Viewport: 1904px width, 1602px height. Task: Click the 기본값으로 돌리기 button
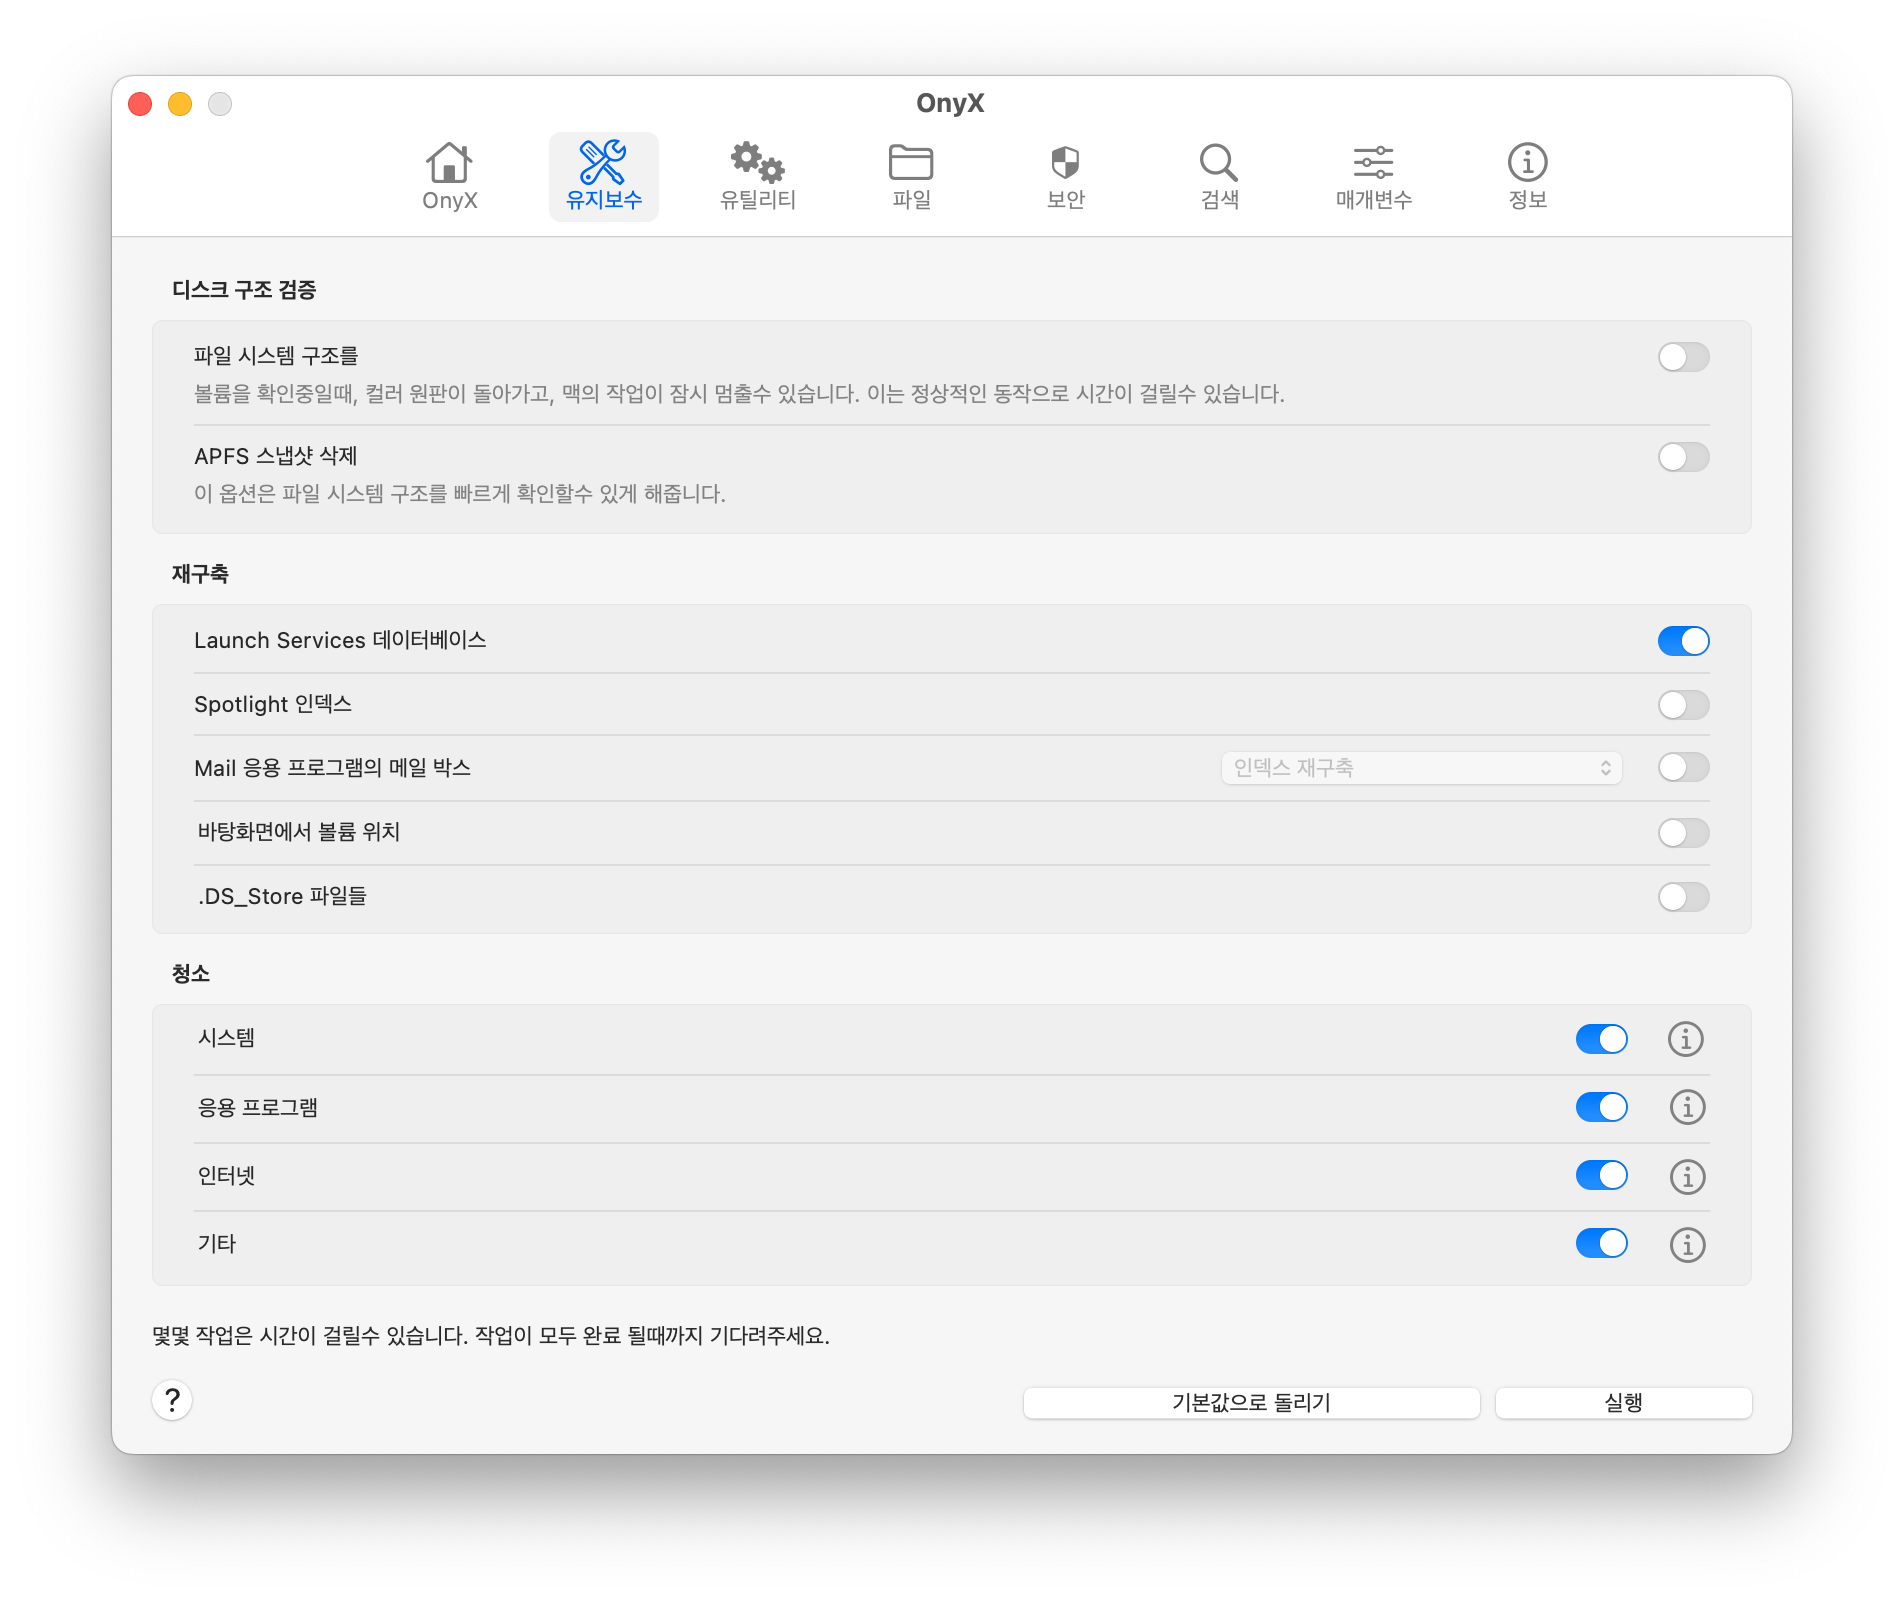coord(1250,1403)
